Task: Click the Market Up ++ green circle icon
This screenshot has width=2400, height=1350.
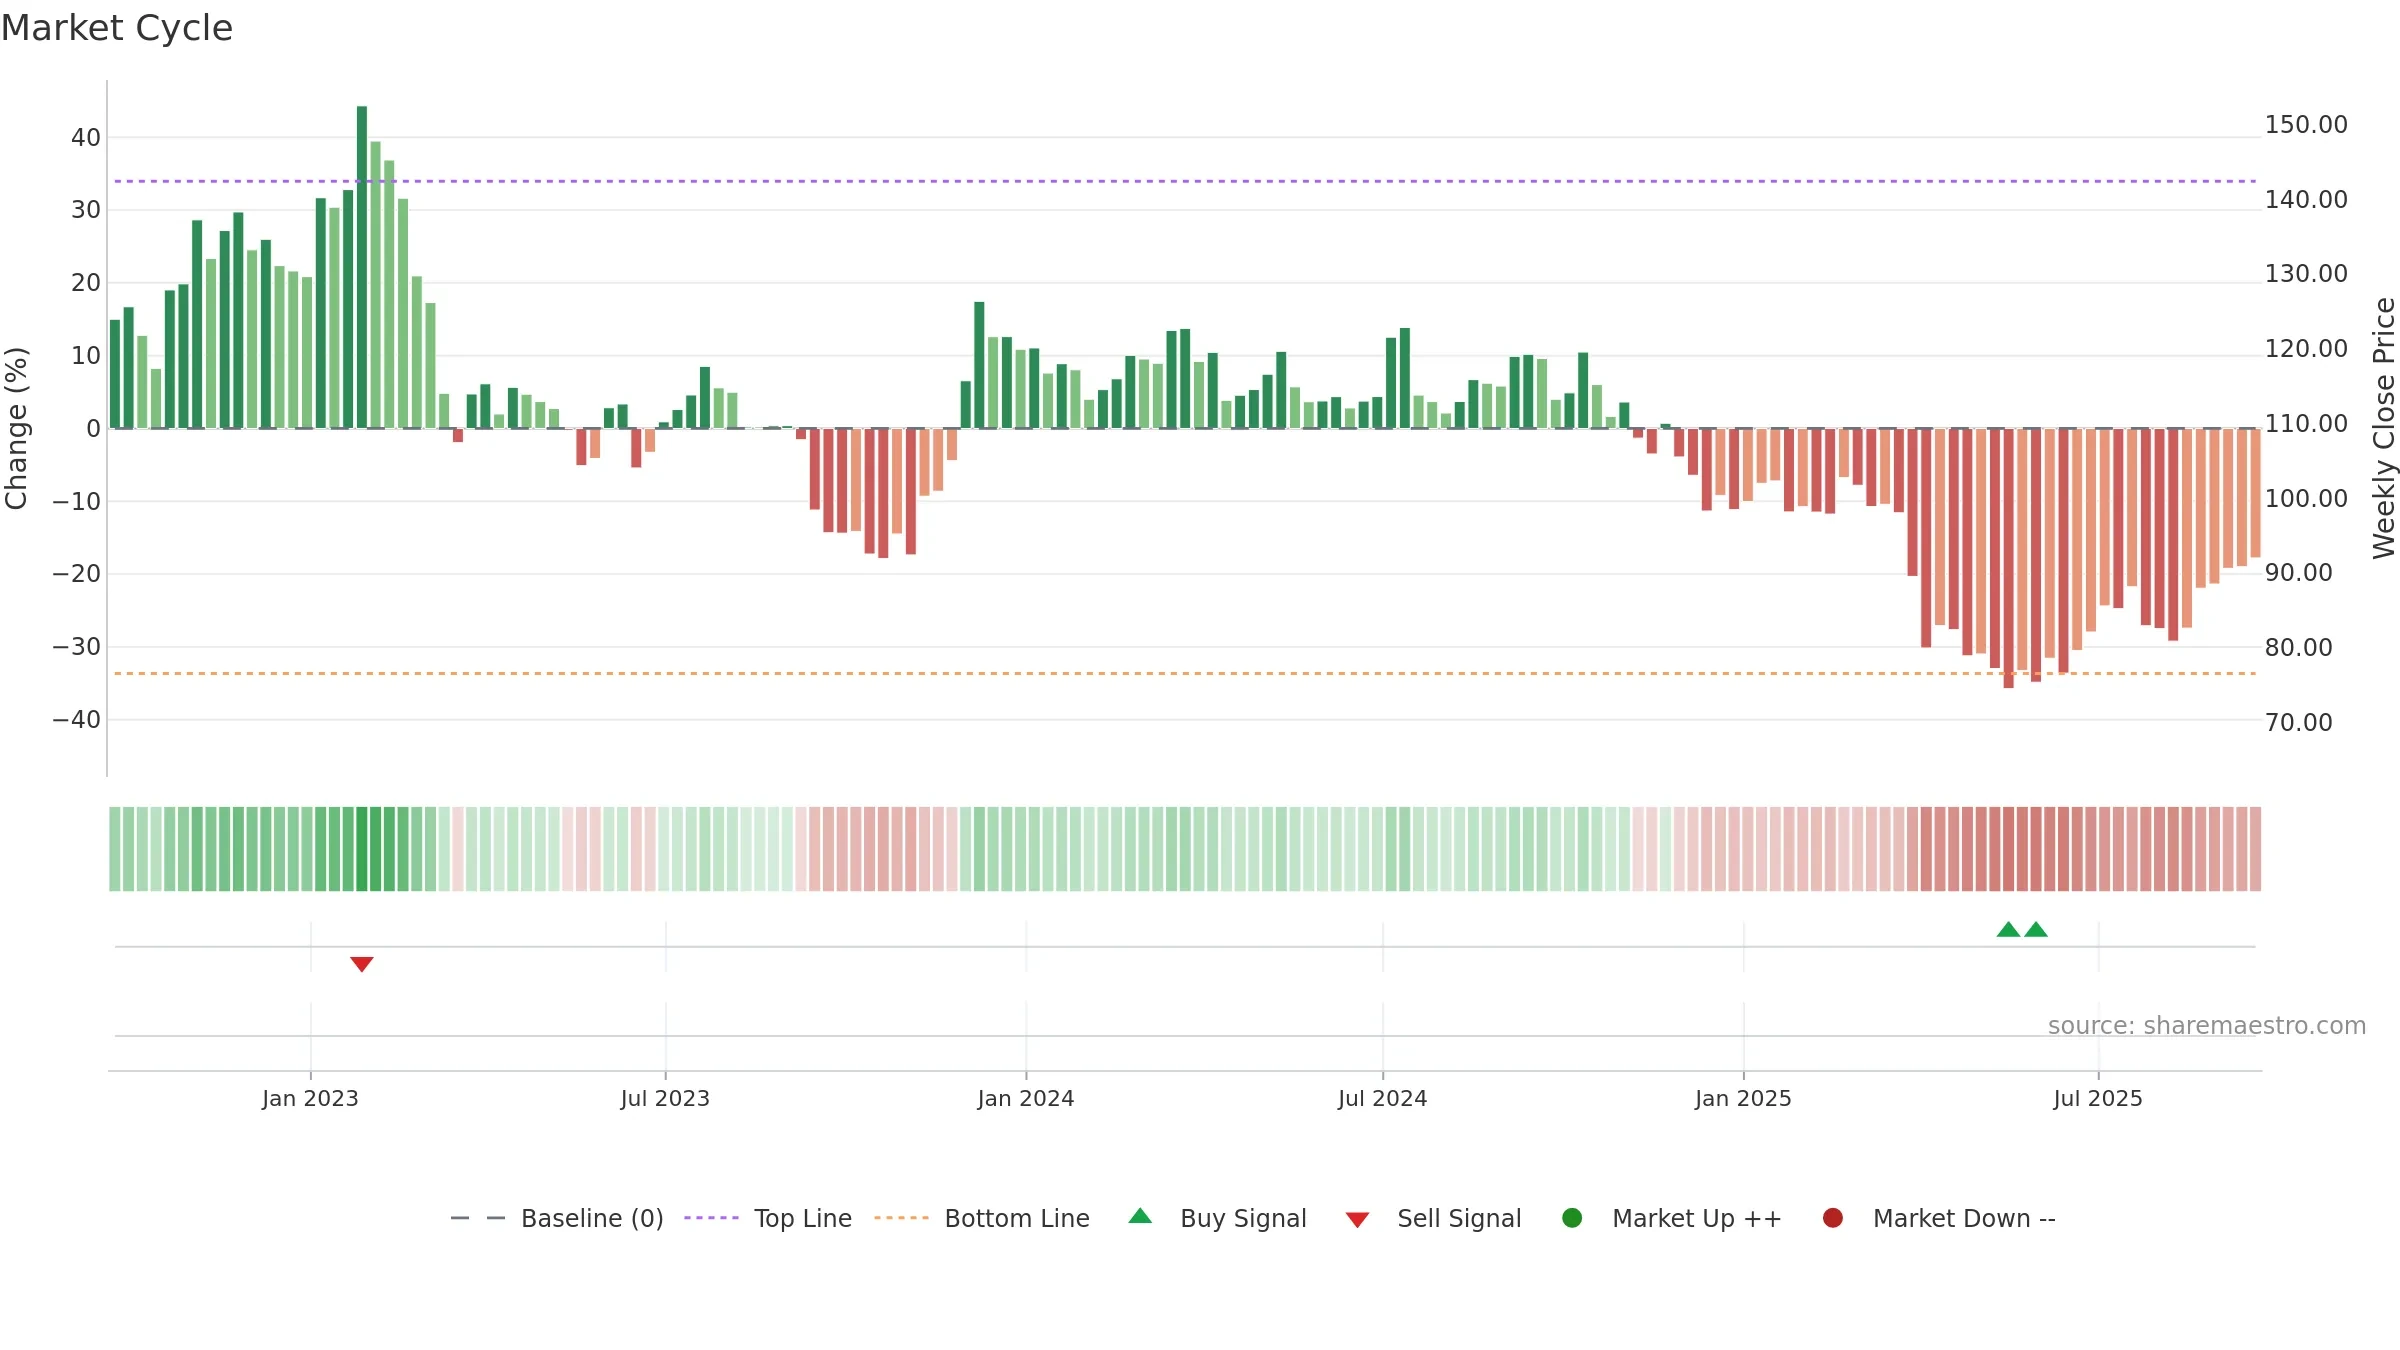Action: [1572, 1217]
